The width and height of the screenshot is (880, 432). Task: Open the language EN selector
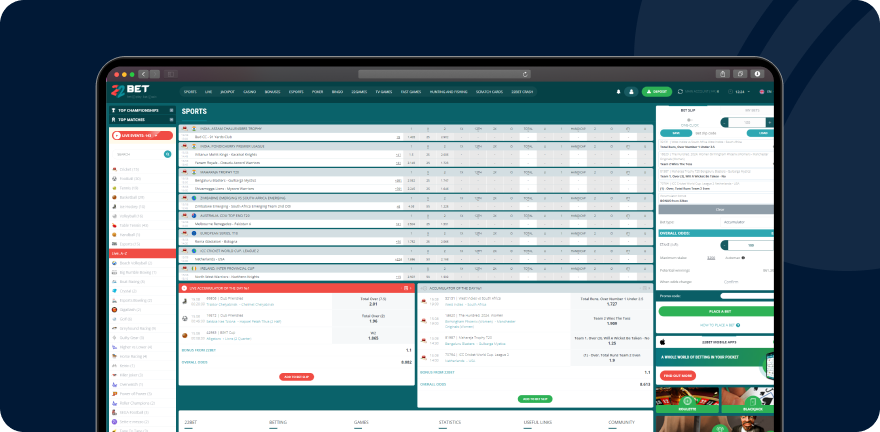tap(766, 91)
